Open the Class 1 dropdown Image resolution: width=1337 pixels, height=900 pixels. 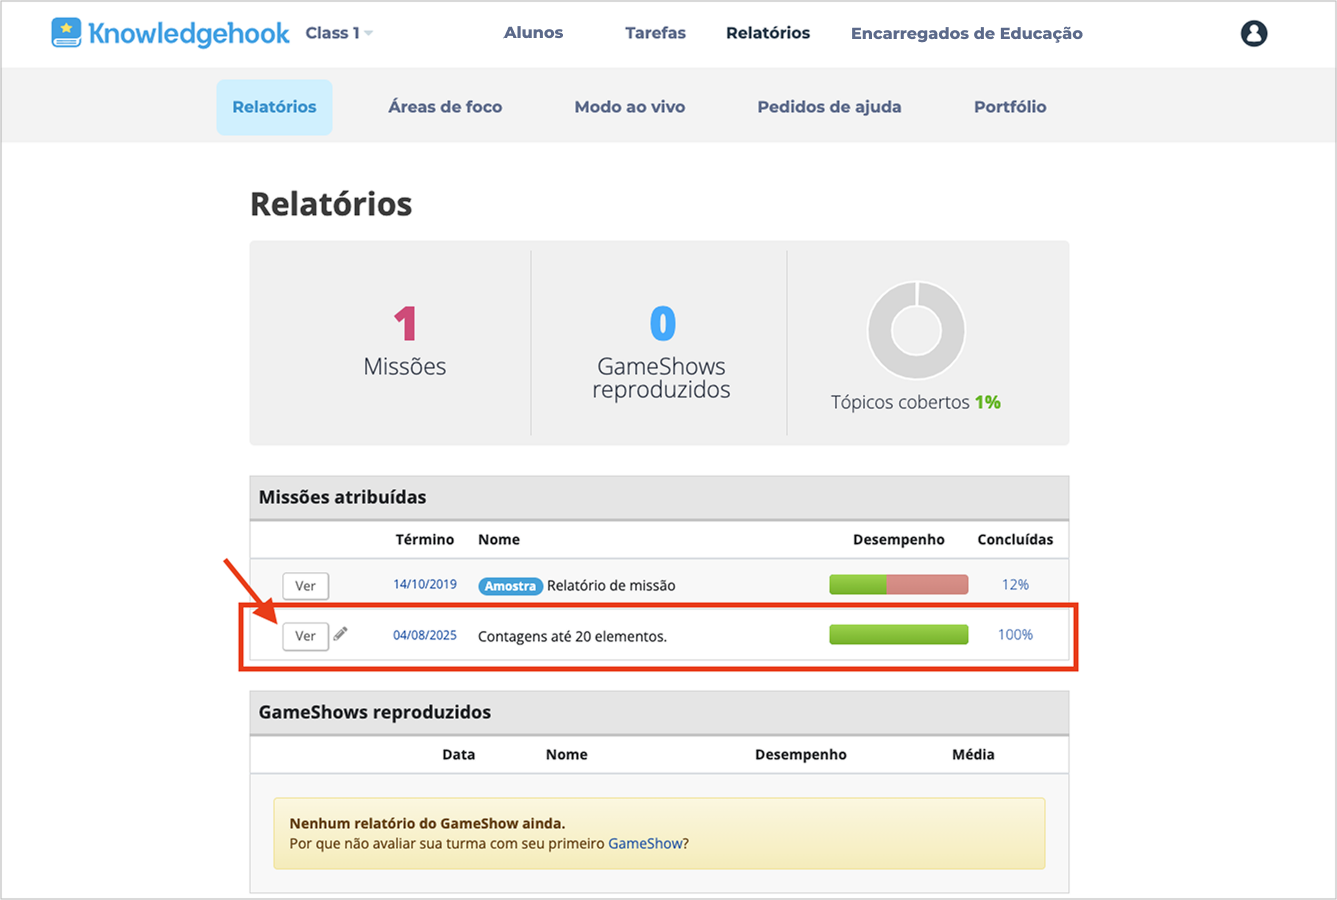click(x=339, y=33)
